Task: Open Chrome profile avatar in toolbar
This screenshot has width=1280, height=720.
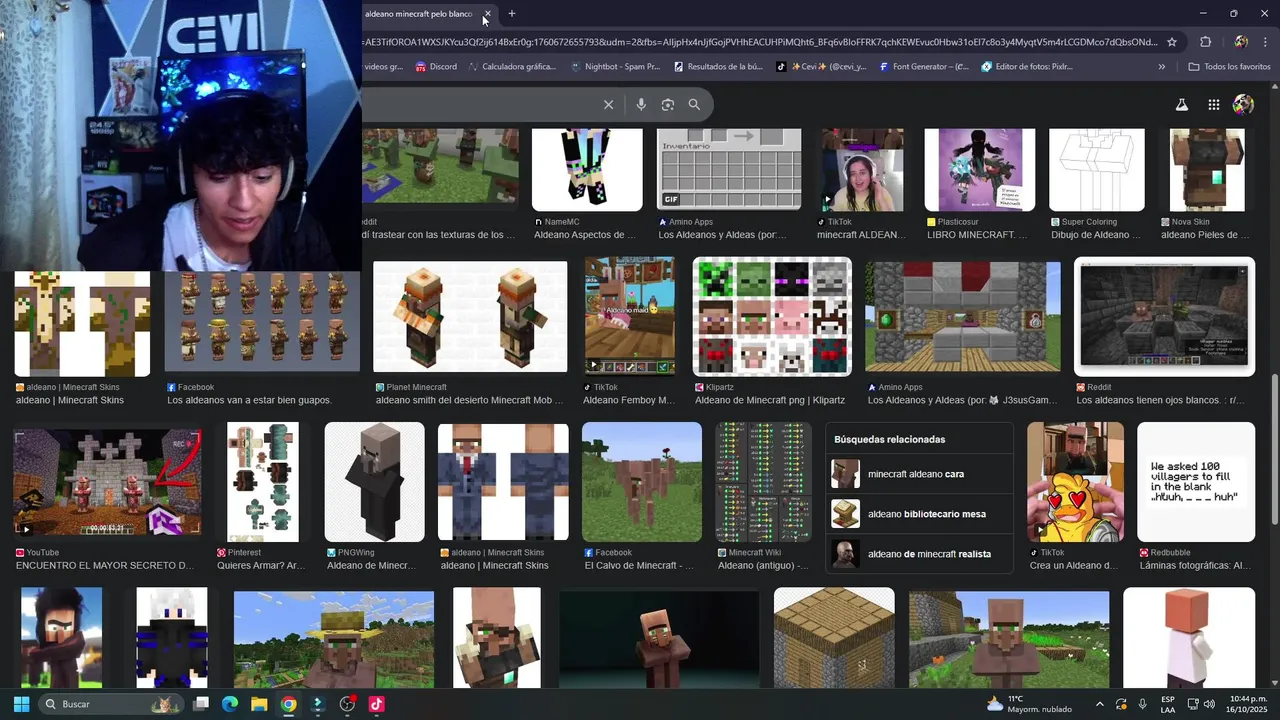Action: pos(1241,42)
